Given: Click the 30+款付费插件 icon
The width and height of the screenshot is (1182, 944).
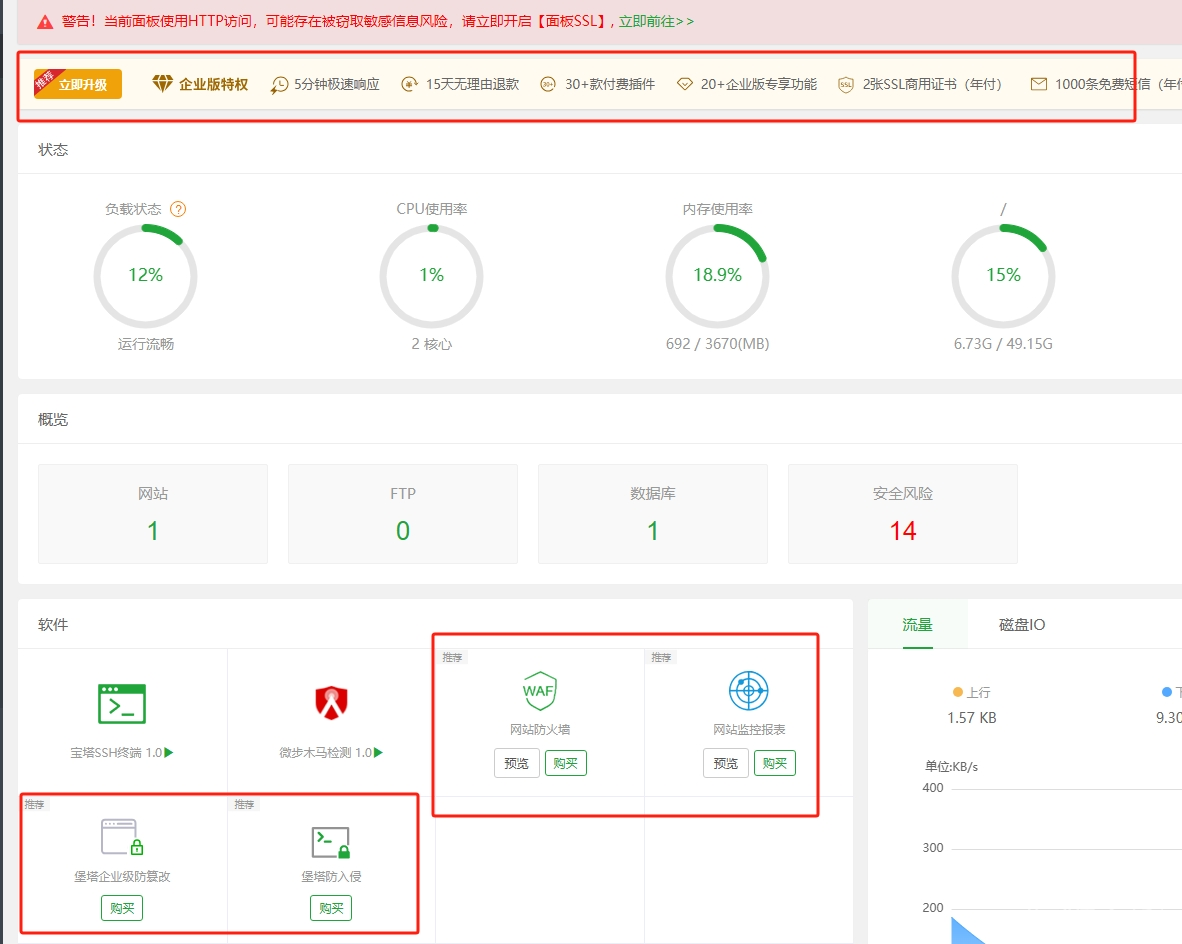Looking at the screenshot, I should point(548,84).
